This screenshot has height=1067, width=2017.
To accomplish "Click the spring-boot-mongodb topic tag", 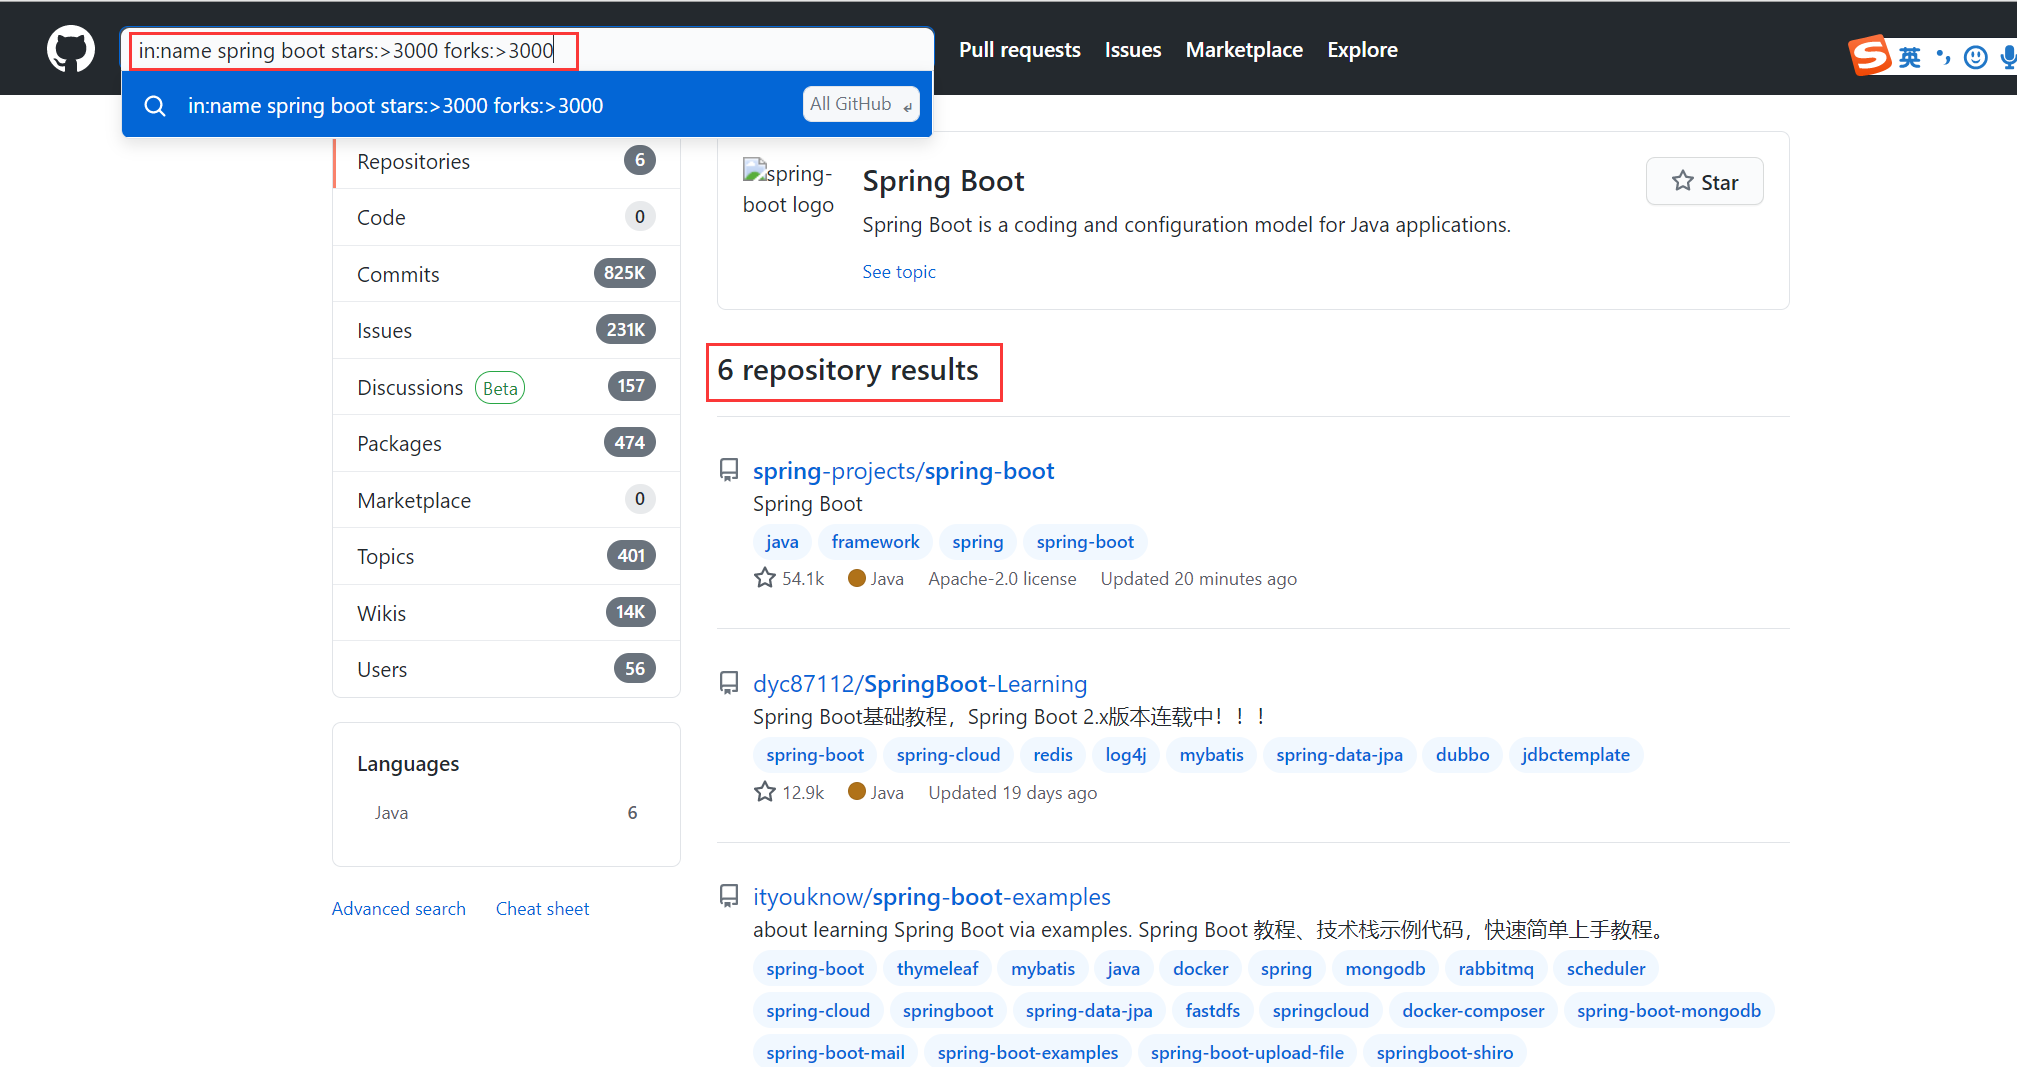I will (1668, 1010).
